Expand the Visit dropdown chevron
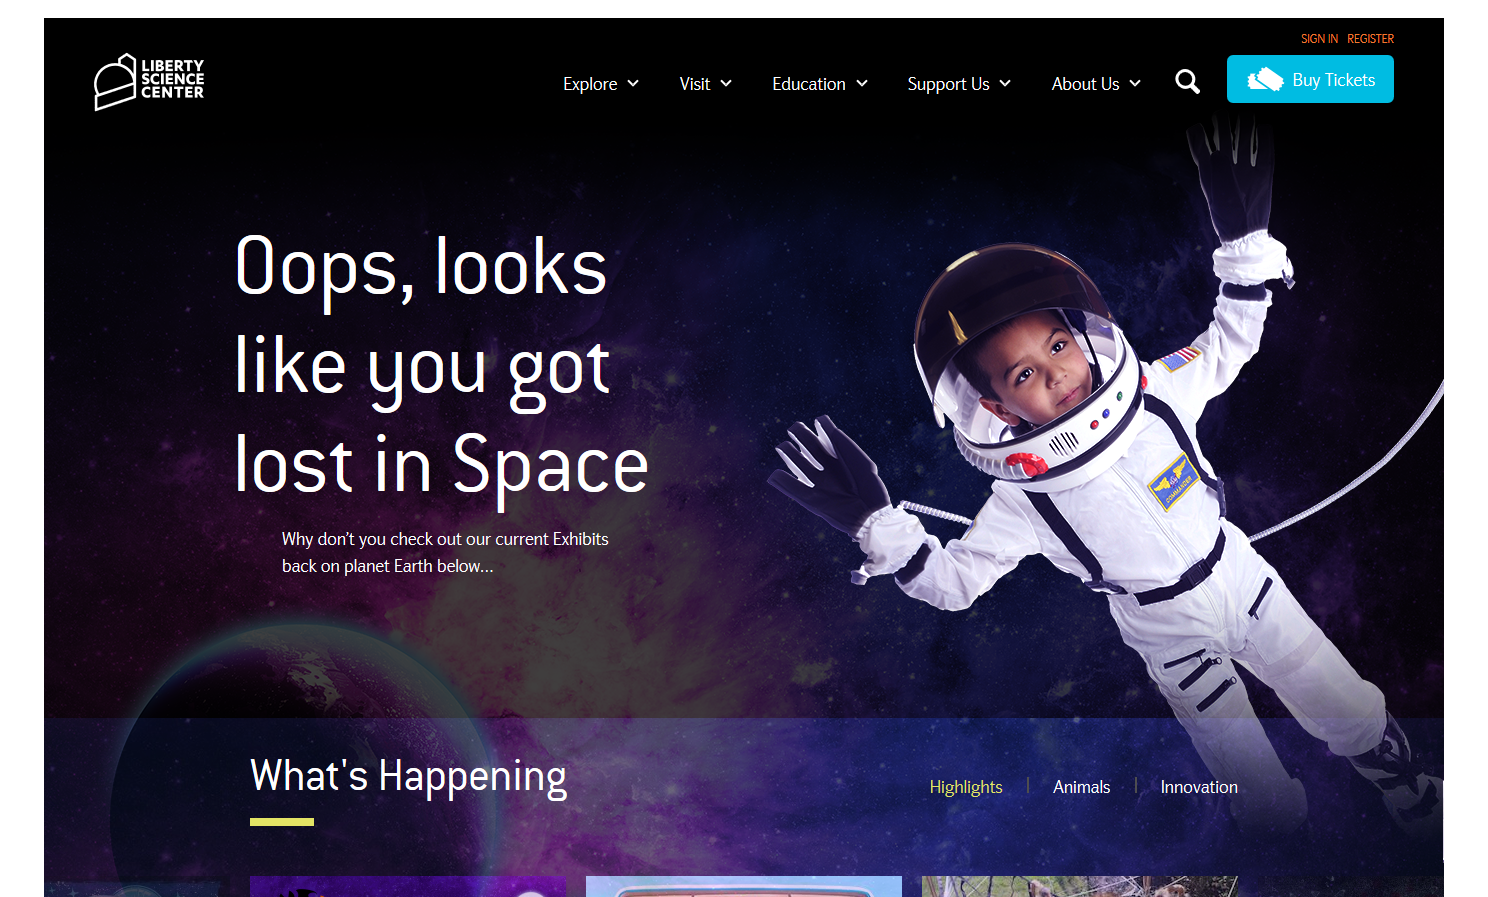The width and height of the screenshot is (1488, 897). pos(726,84)
